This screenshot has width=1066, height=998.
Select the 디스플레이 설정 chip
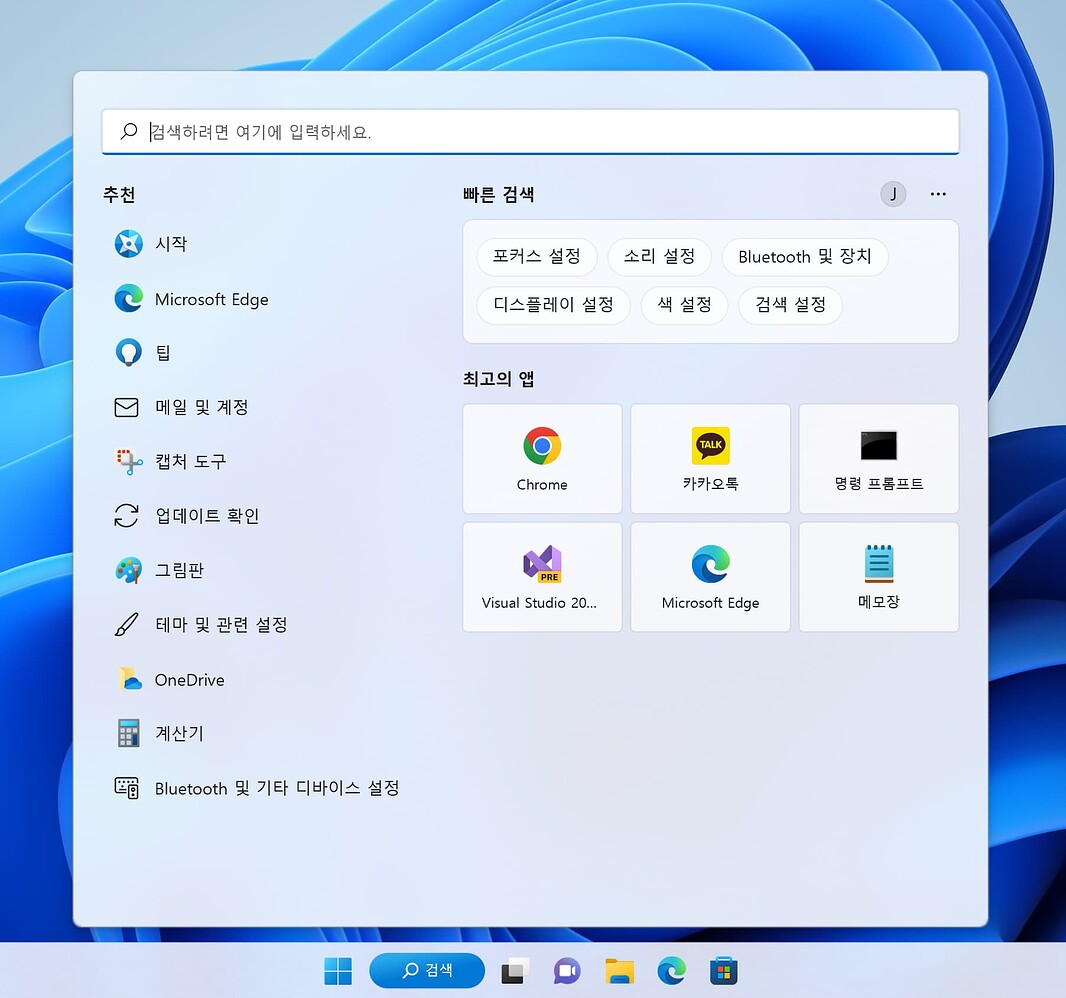coord(553,305)
